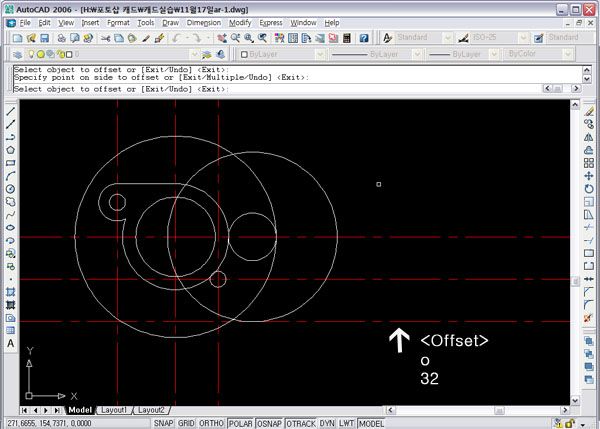Select the Offset tool
600x429 pixels.
(589, 150)
